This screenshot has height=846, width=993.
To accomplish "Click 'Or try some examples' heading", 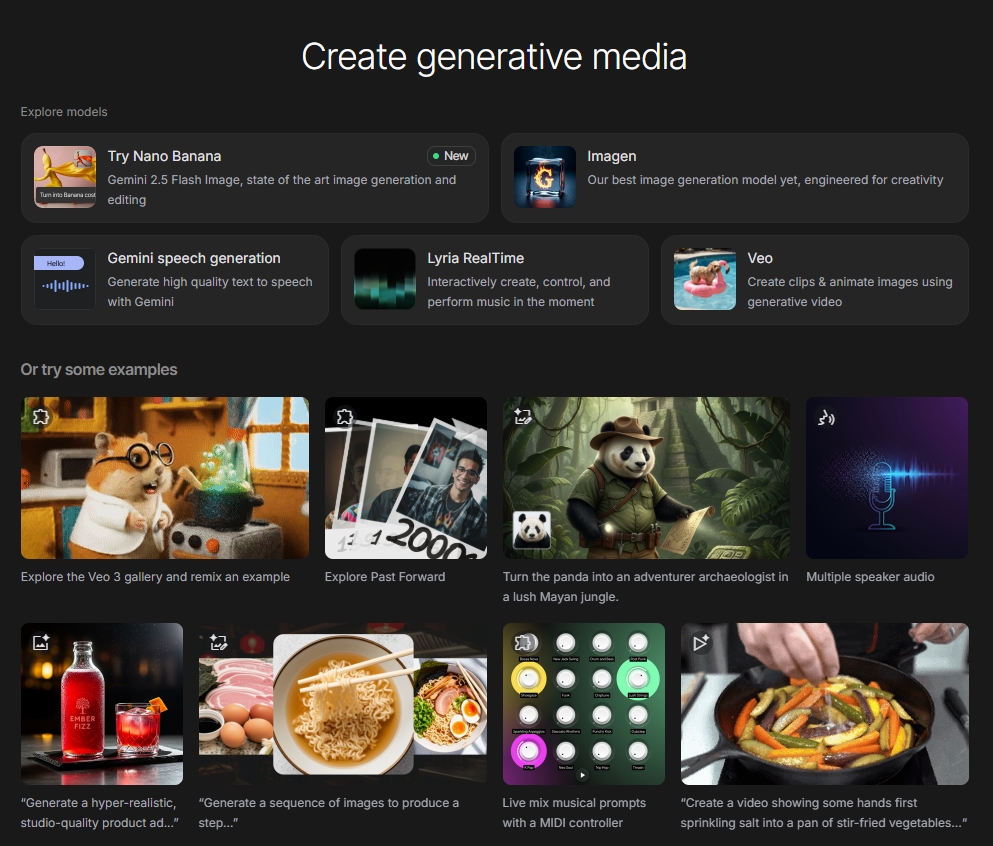I will coord(99,370).
